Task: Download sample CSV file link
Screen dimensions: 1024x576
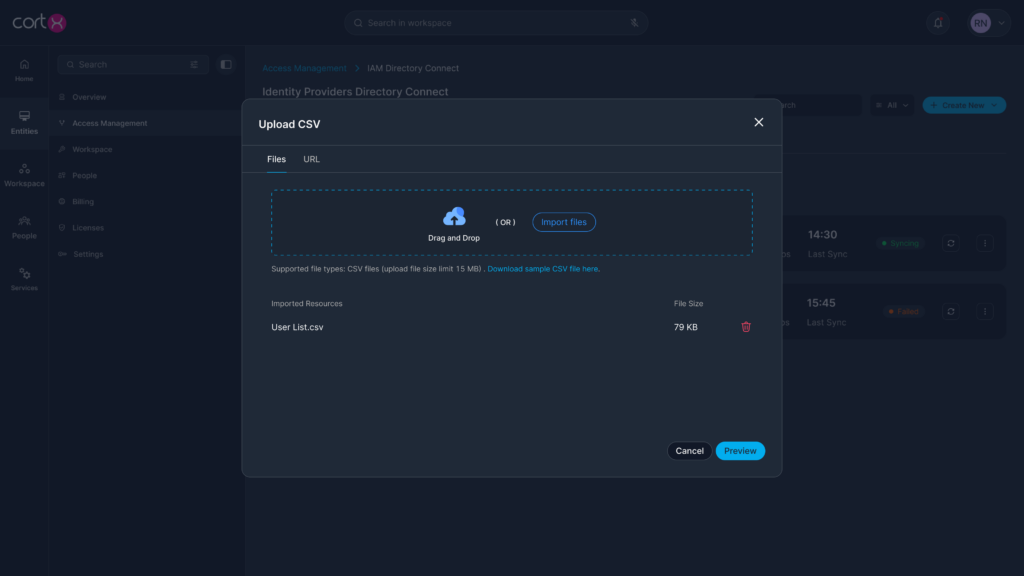Action: coord(543,269)
